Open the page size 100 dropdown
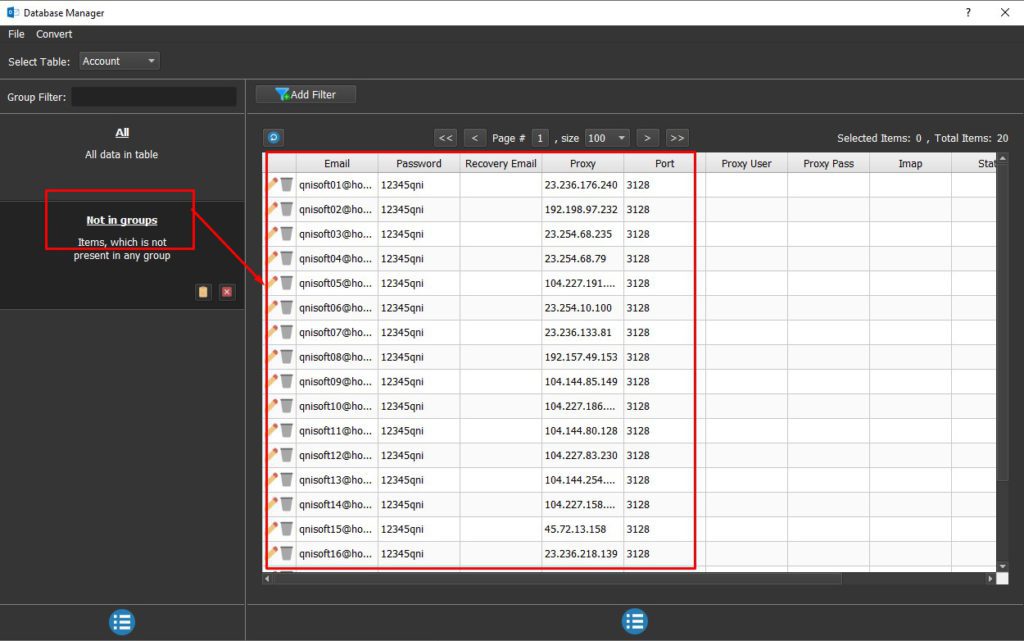This screenshot has height=641, width=1024. click(x=607, y=138)
